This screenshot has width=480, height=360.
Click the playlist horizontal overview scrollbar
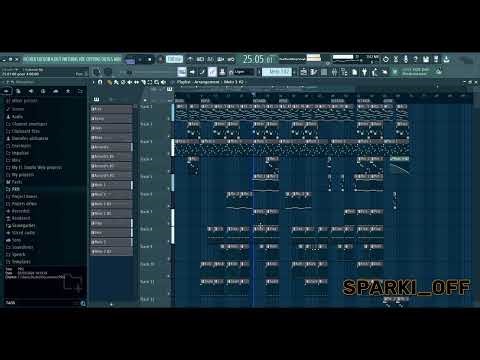click(x=322, y=88)
